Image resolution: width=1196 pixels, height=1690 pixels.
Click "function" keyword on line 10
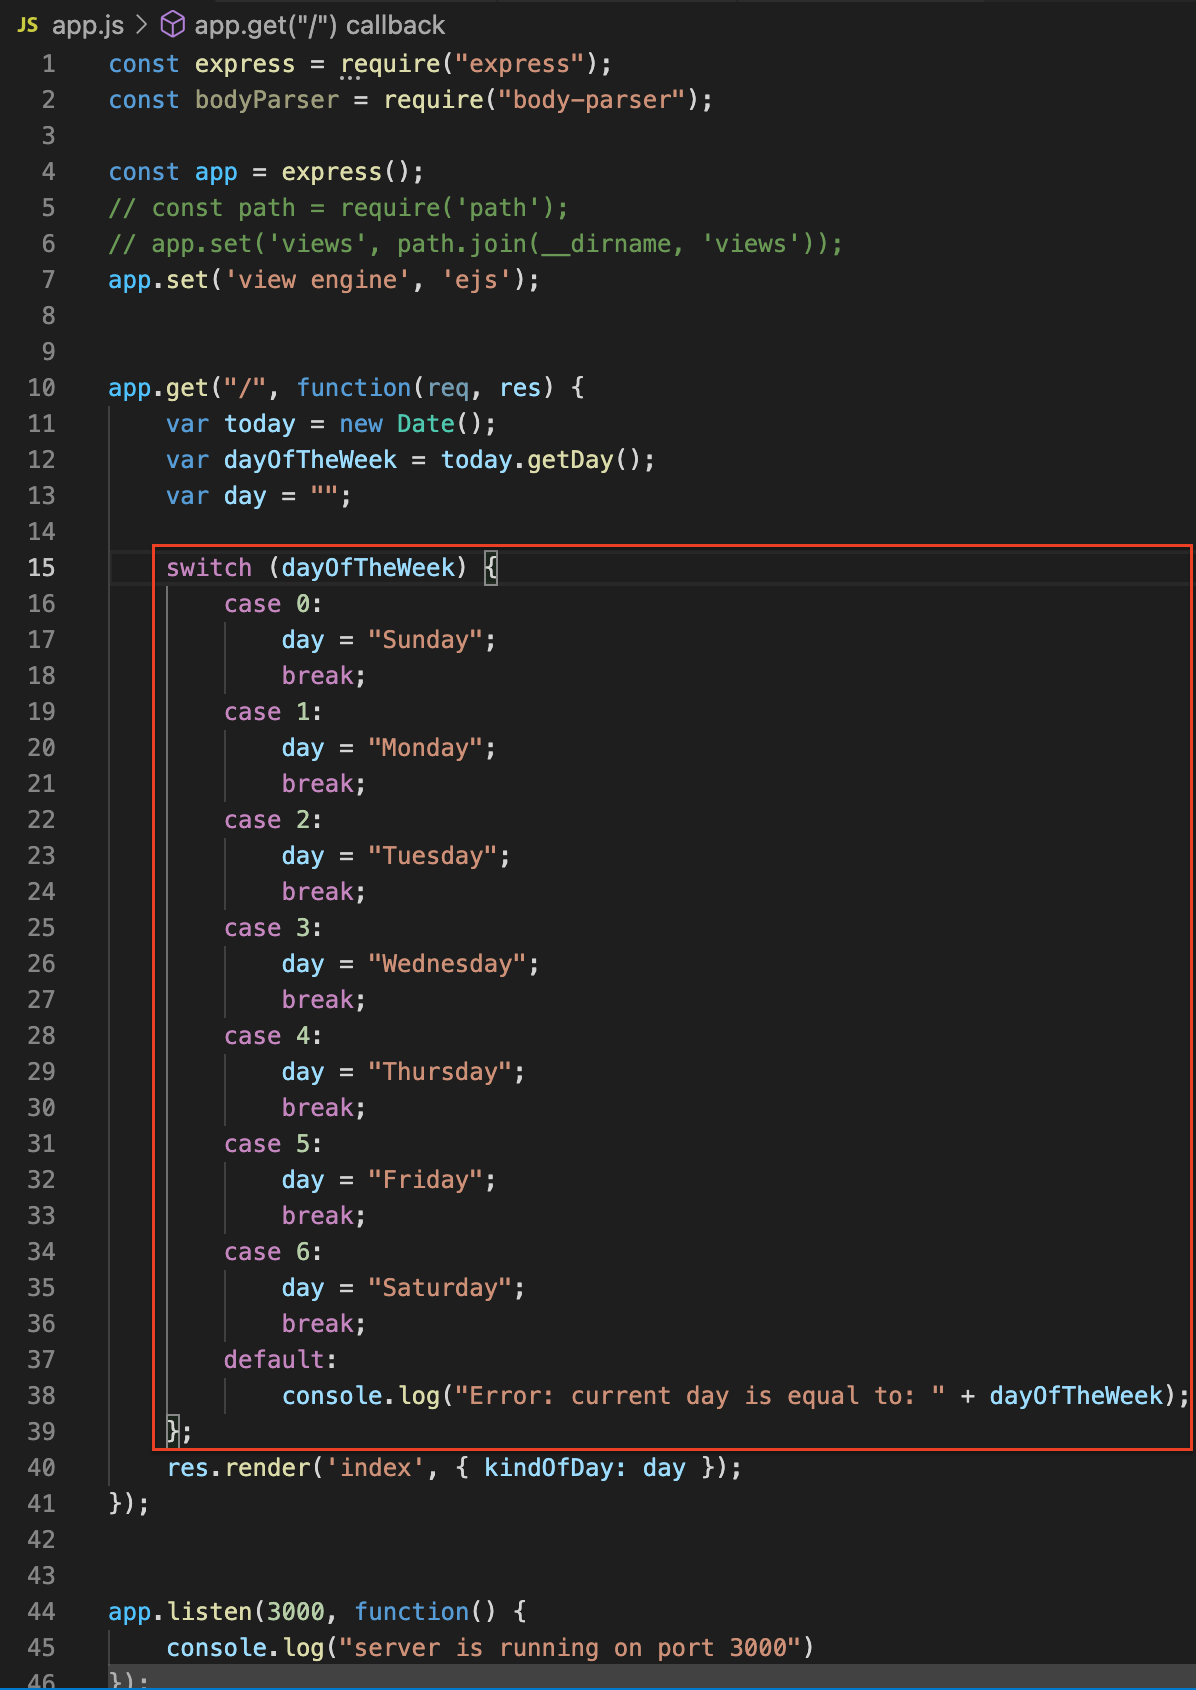point(354,388)
